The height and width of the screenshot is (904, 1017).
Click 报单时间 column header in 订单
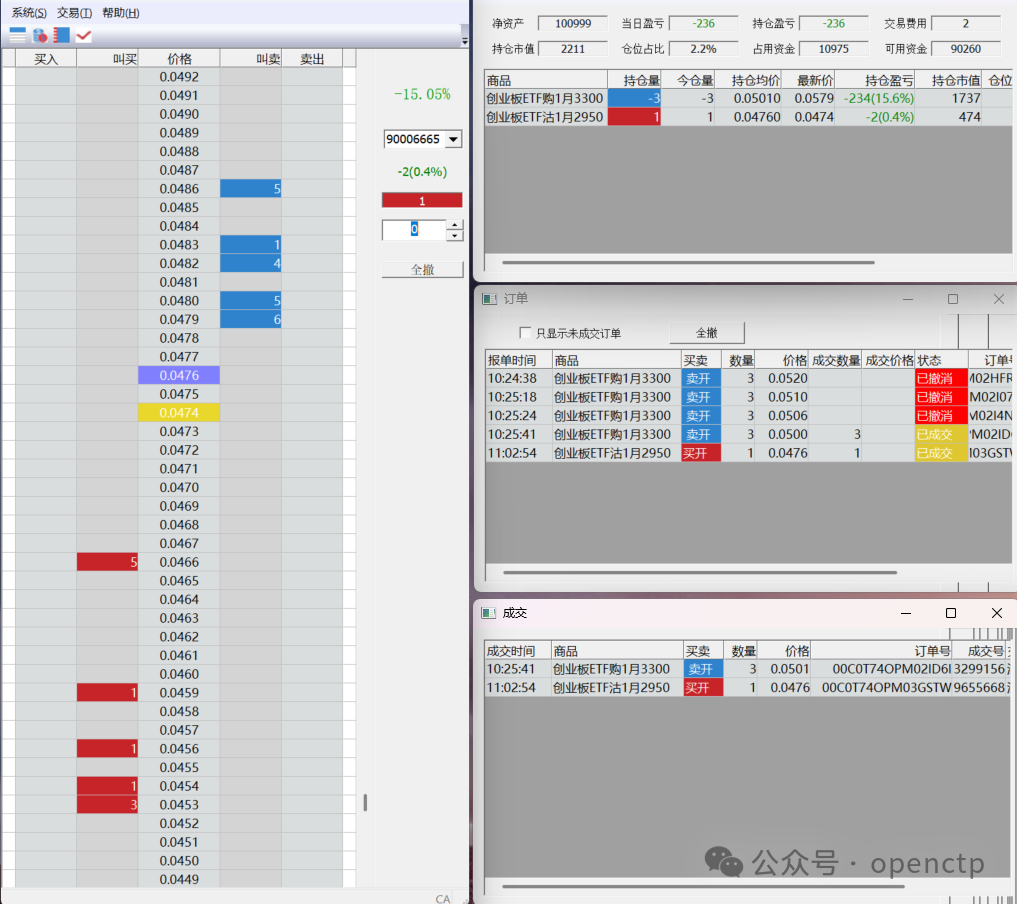click(x=518, y=361)
